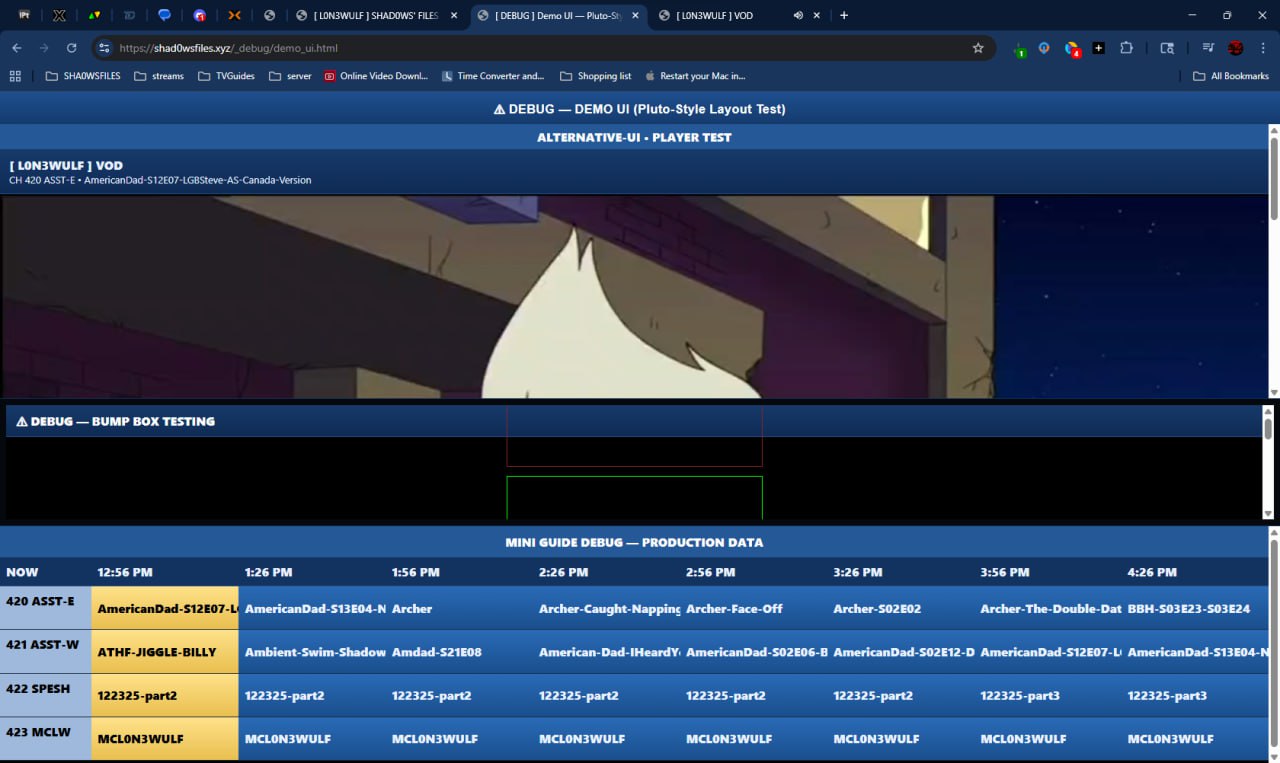Image resolution: width=1280 pixels, height=763 pixels.
Task: Reload the current debug page
Action: click(x=71, y=48)
